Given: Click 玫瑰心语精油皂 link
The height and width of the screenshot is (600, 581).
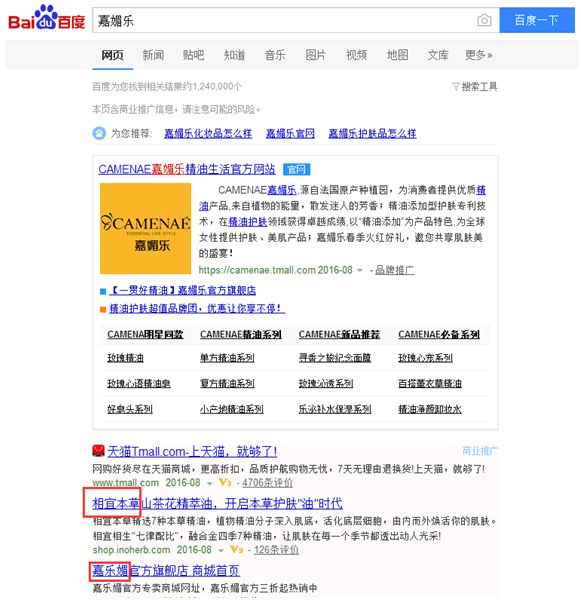Looking at the screenshot, I should 139,383.
